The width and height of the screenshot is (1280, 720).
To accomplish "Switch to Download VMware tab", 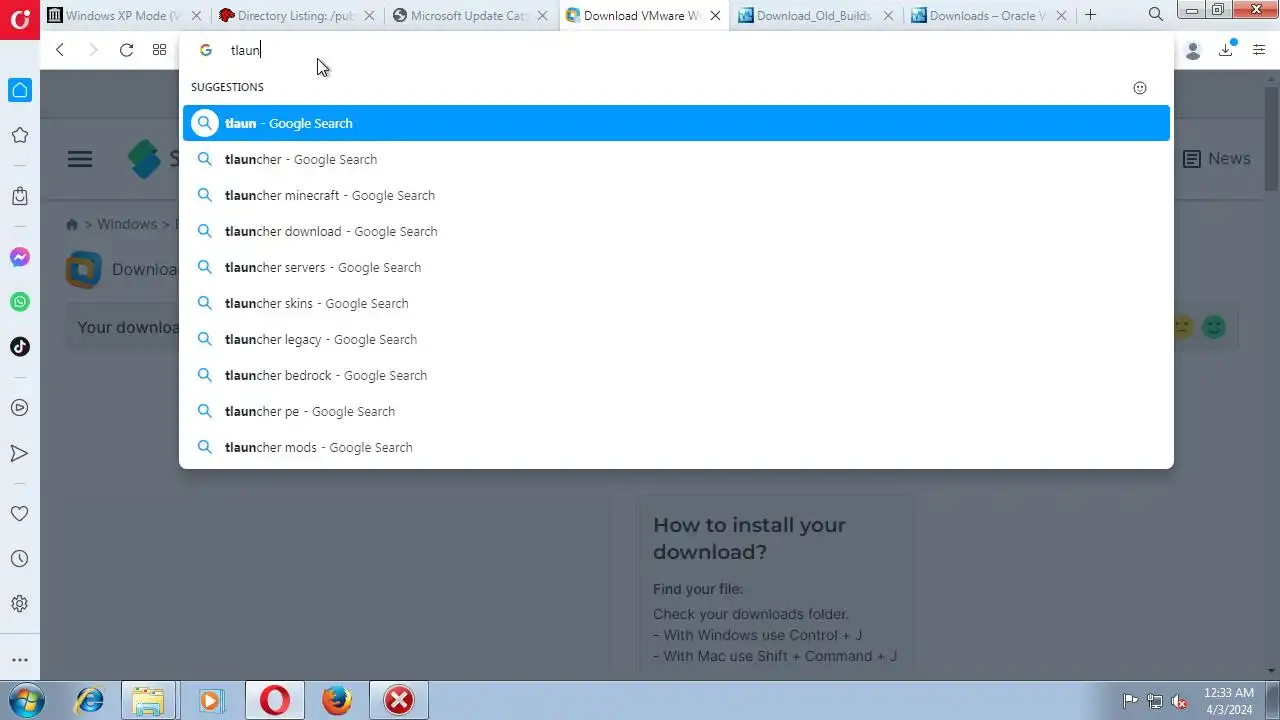I will [643, 15].
